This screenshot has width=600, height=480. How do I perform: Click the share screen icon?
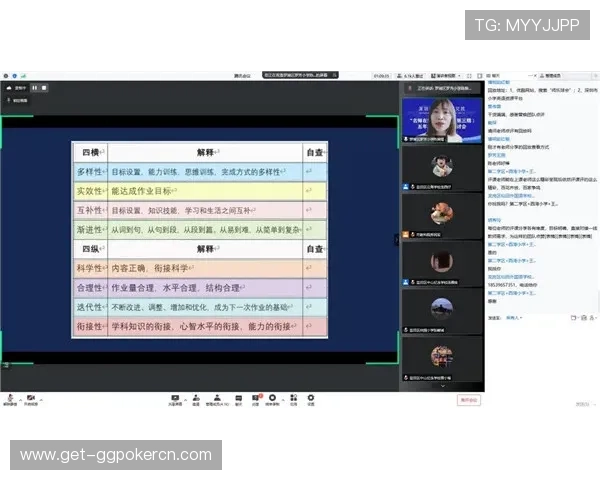(175, 400)
